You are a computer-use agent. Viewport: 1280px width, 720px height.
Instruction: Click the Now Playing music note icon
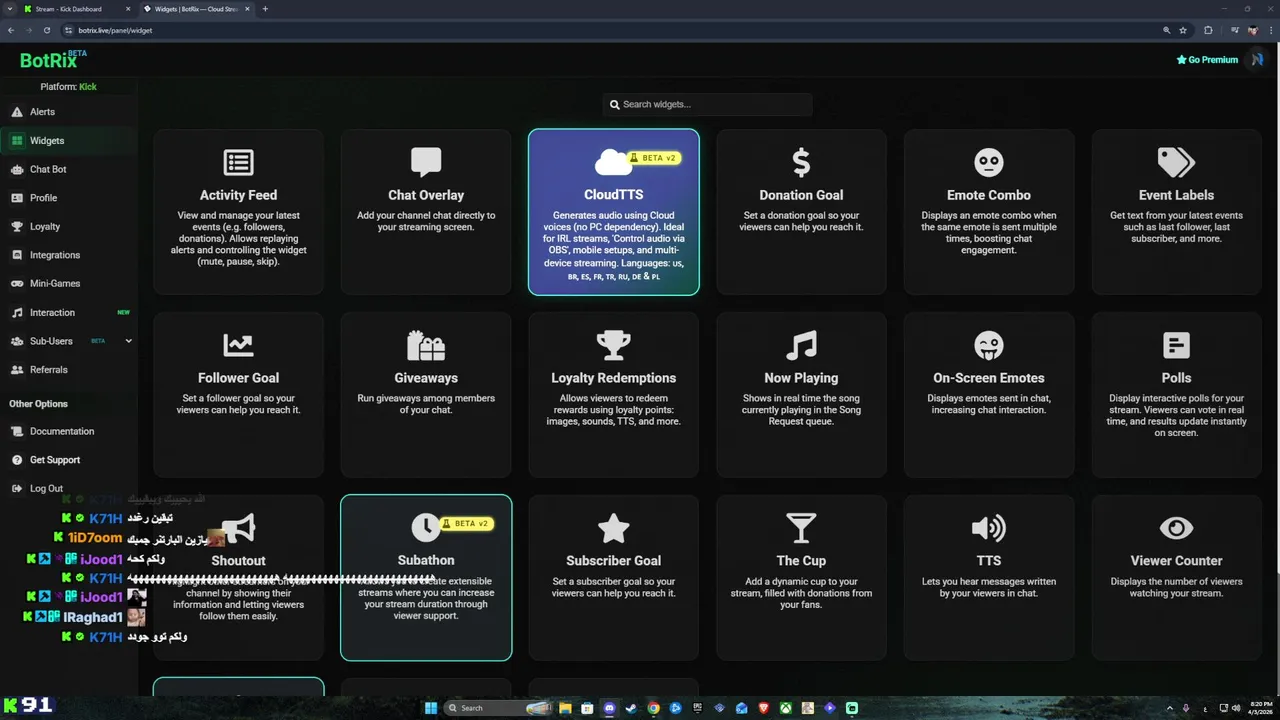click(x=801, y=345)
